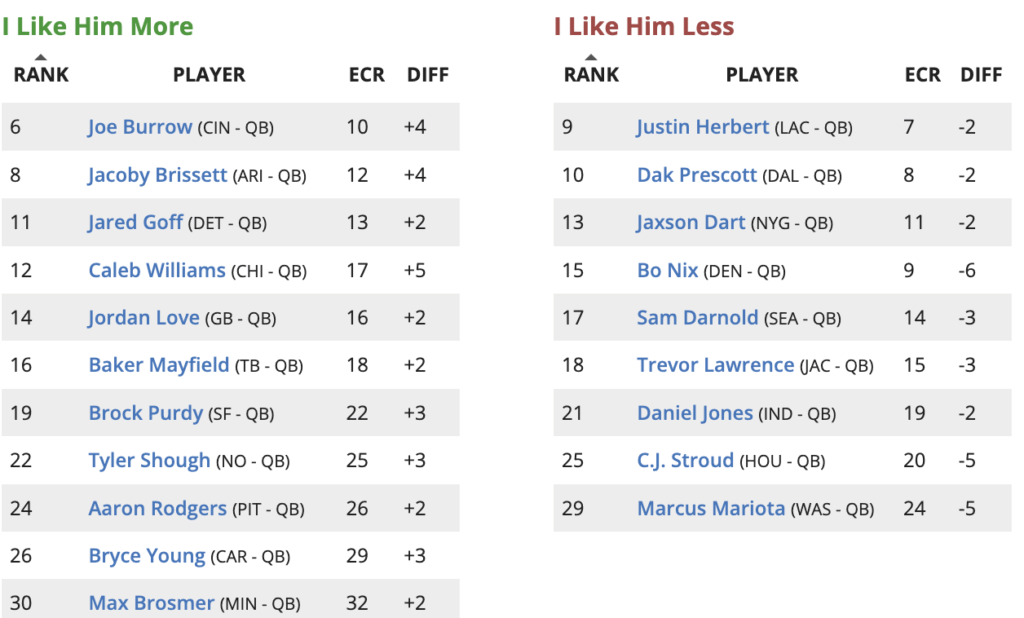The image size is (1024, 618).
Task: View Baker Mayfield profile link
Action: click(159, 365)
